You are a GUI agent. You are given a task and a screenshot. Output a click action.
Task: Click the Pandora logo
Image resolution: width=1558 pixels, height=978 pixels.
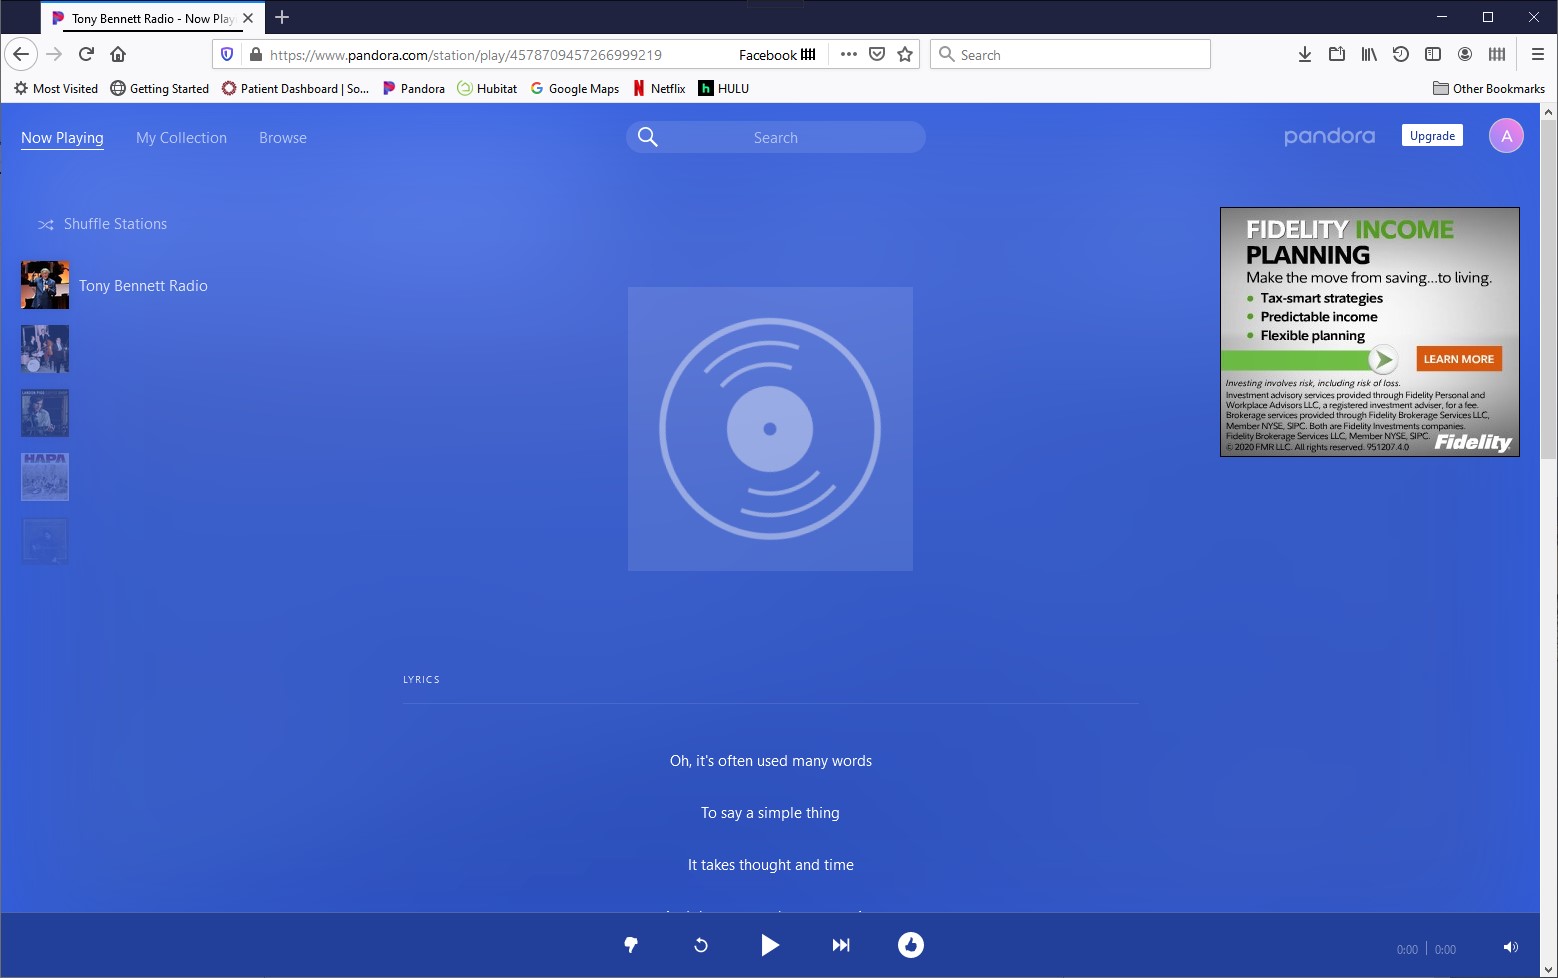[x=1329, y=136]
